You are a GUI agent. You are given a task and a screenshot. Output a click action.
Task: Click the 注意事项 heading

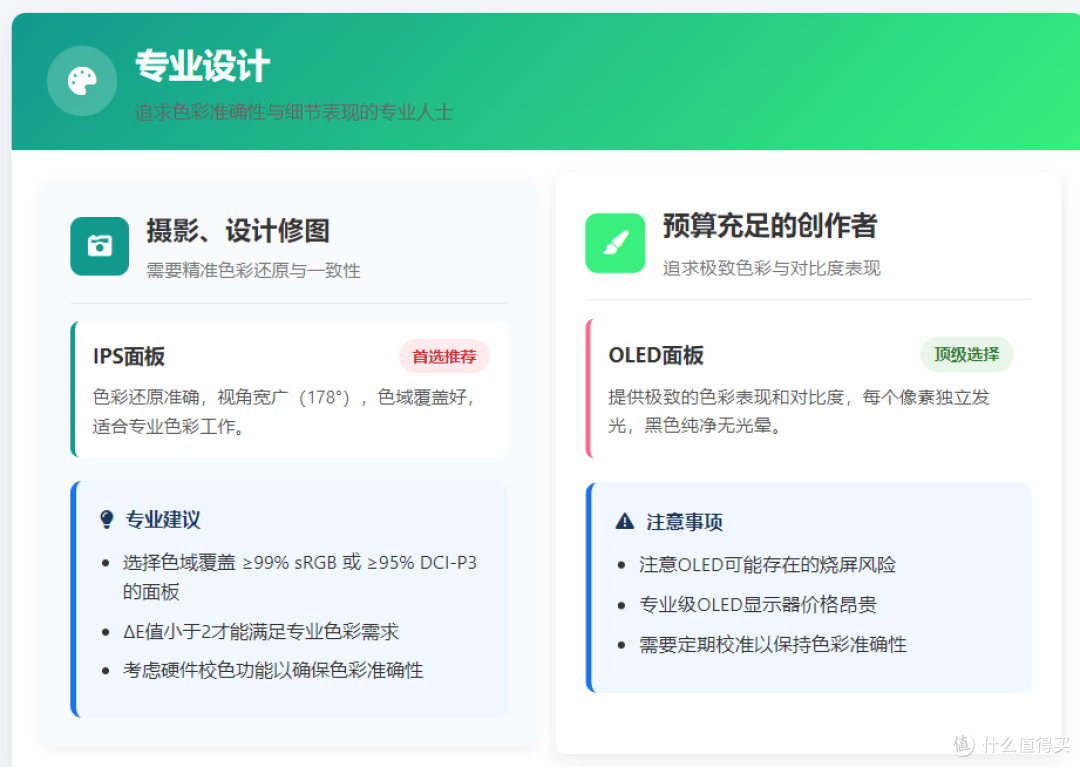(685, 522)
